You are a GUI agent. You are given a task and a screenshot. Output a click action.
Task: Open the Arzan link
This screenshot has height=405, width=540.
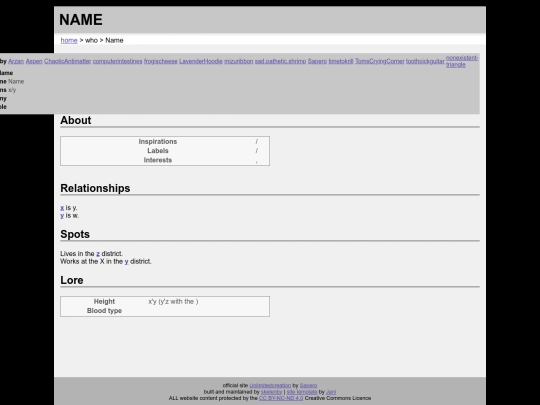[x=16, y=61]
